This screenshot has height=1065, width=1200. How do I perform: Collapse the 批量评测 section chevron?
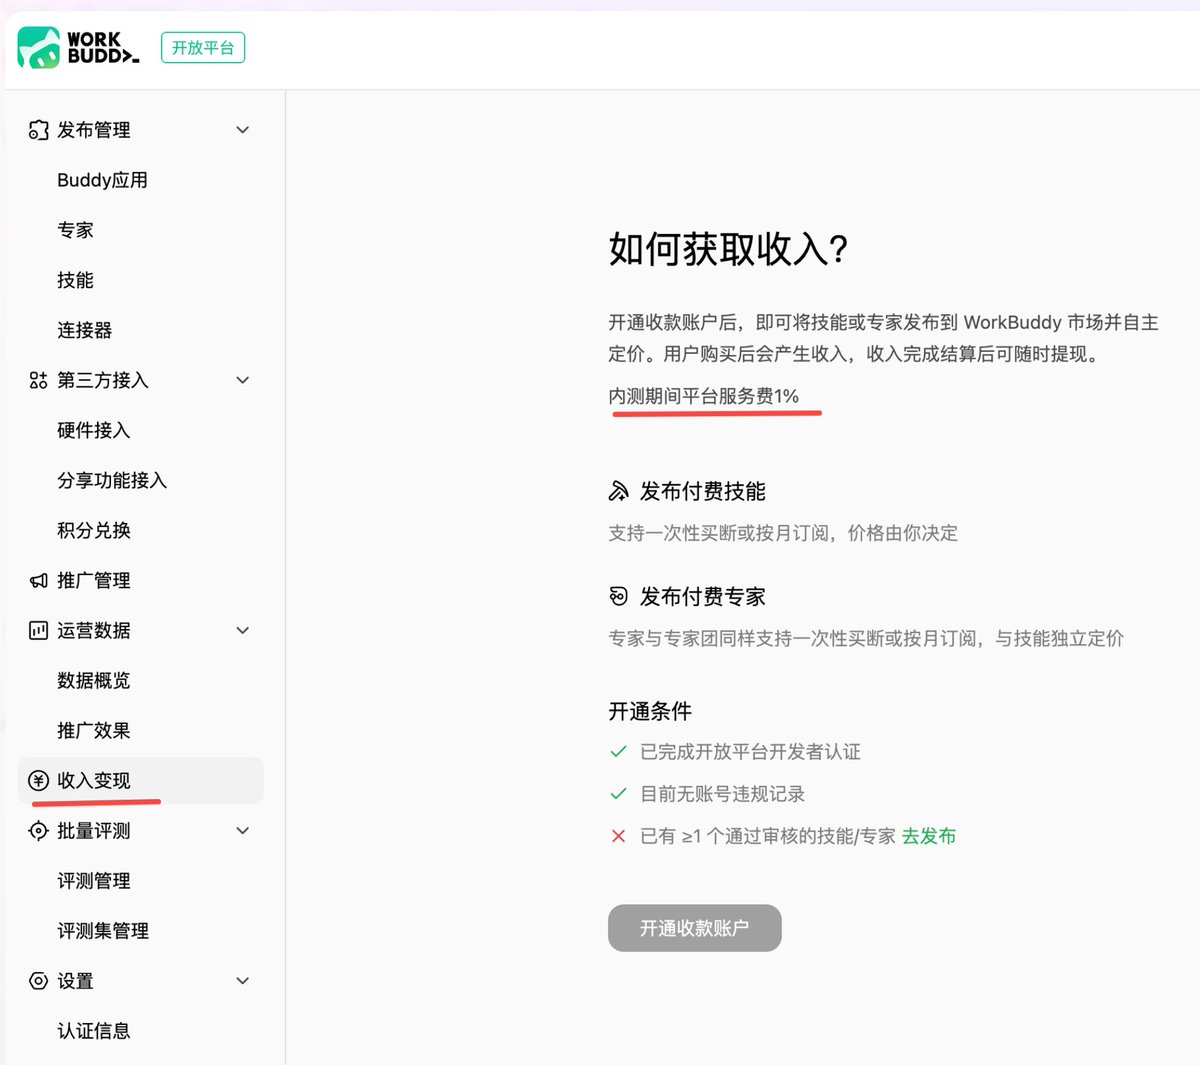[243, 830]
